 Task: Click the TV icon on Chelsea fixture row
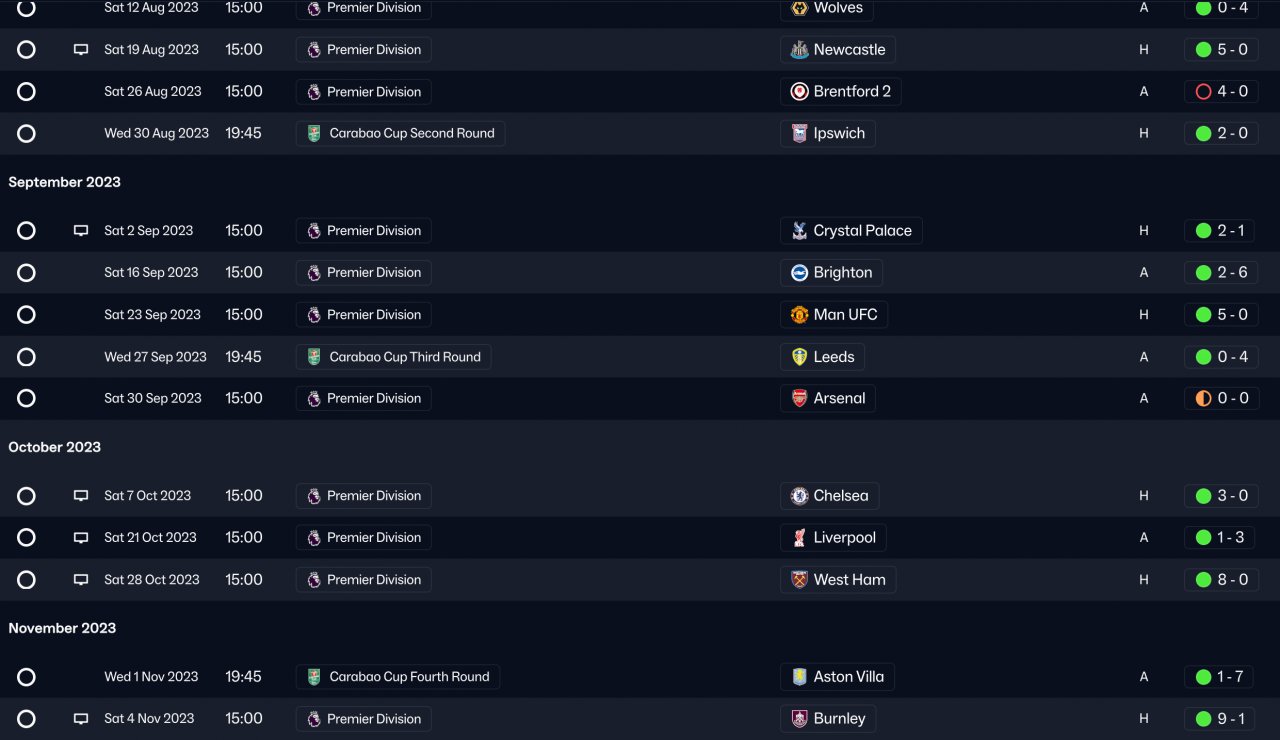point(81,496)
